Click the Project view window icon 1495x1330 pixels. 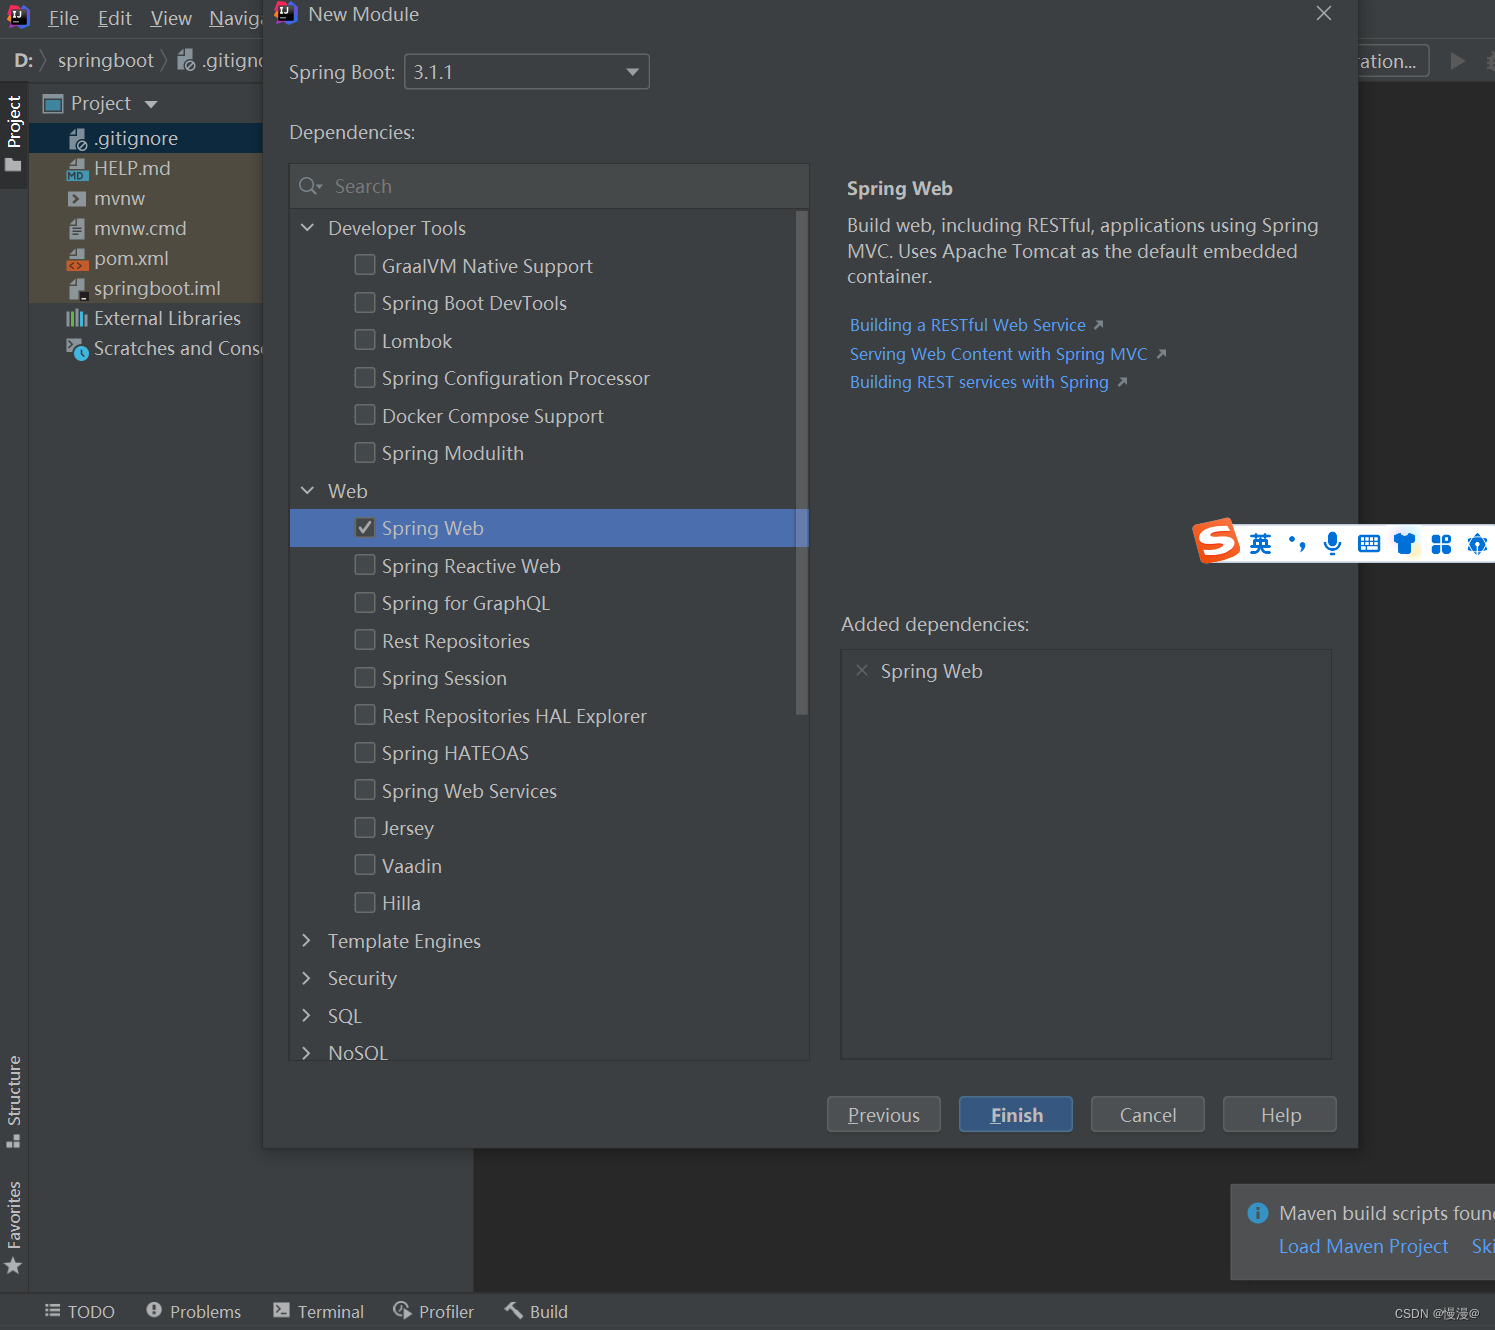click(x=53, y=104)
